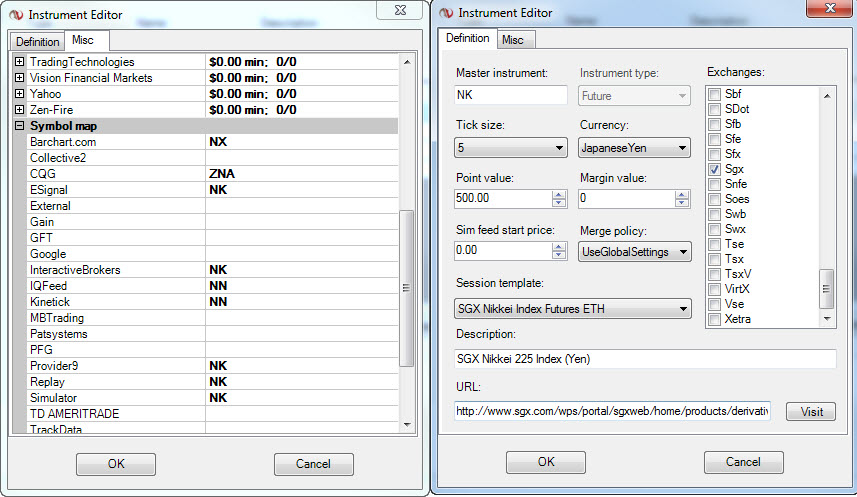Check the Snfe exchange checkbox

click(714, 184)
